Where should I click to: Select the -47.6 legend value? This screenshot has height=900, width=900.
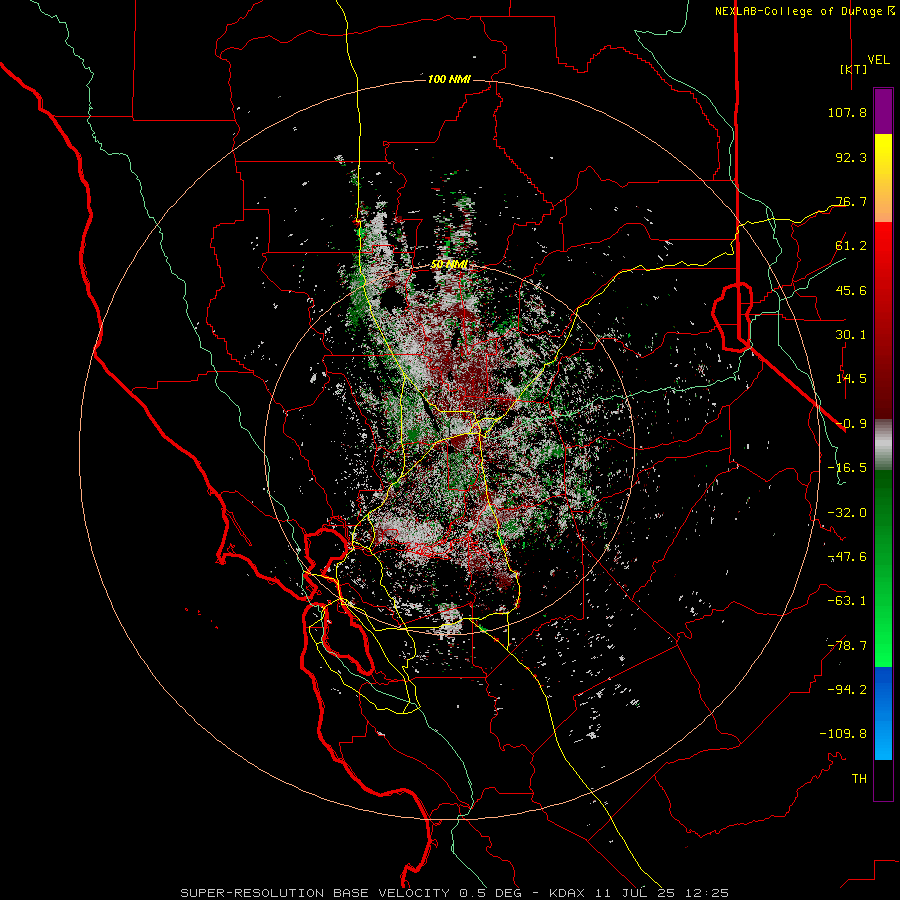point(847,557)
